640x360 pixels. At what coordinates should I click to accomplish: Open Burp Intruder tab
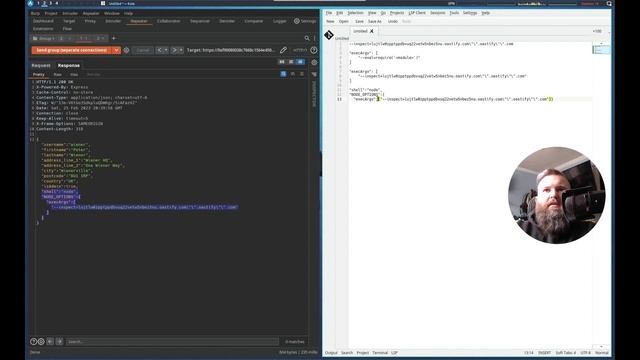tap(113, 21)
